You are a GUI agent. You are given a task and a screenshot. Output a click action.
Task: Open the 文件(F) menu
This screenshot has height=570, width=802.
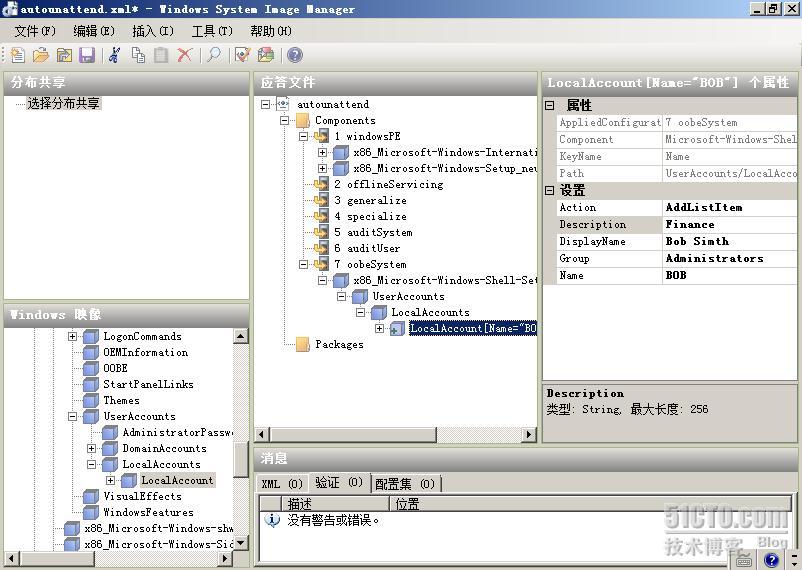tap(35, 31)
